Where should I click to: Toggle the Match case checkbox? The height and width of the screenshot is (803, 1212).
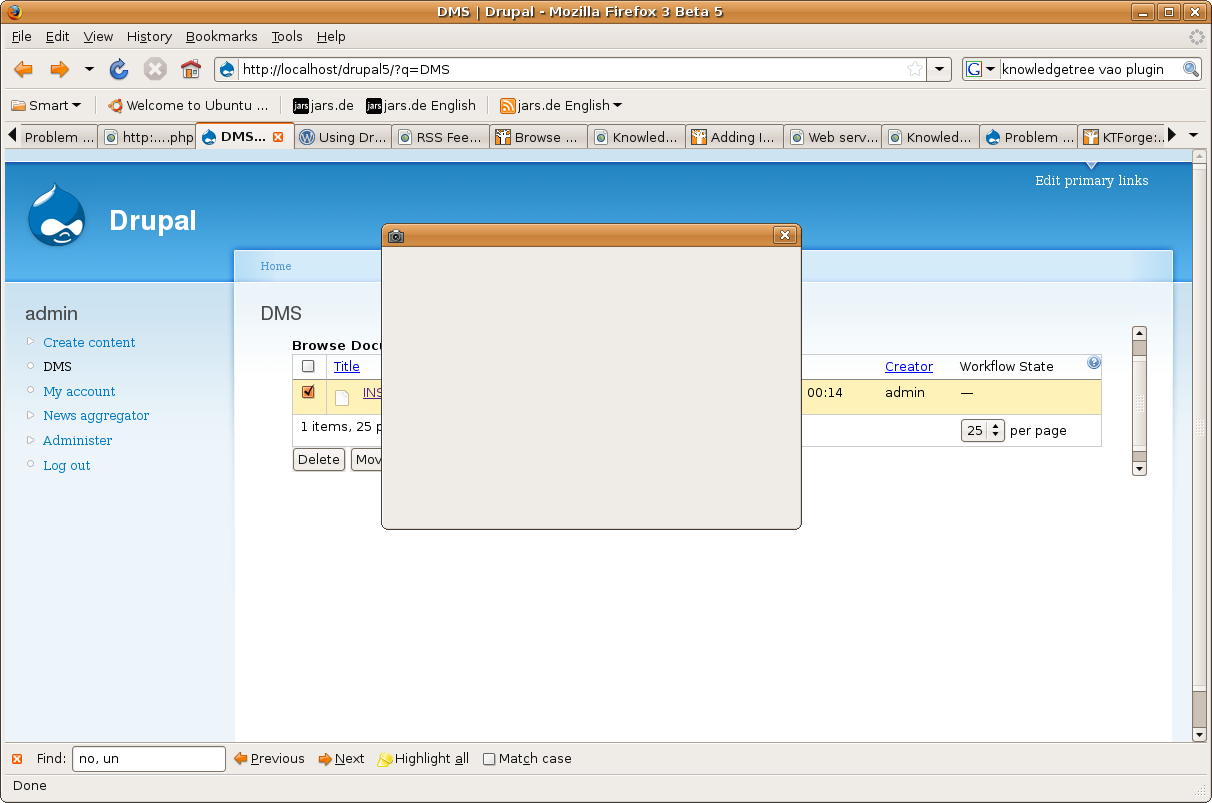tap(489, 759)
